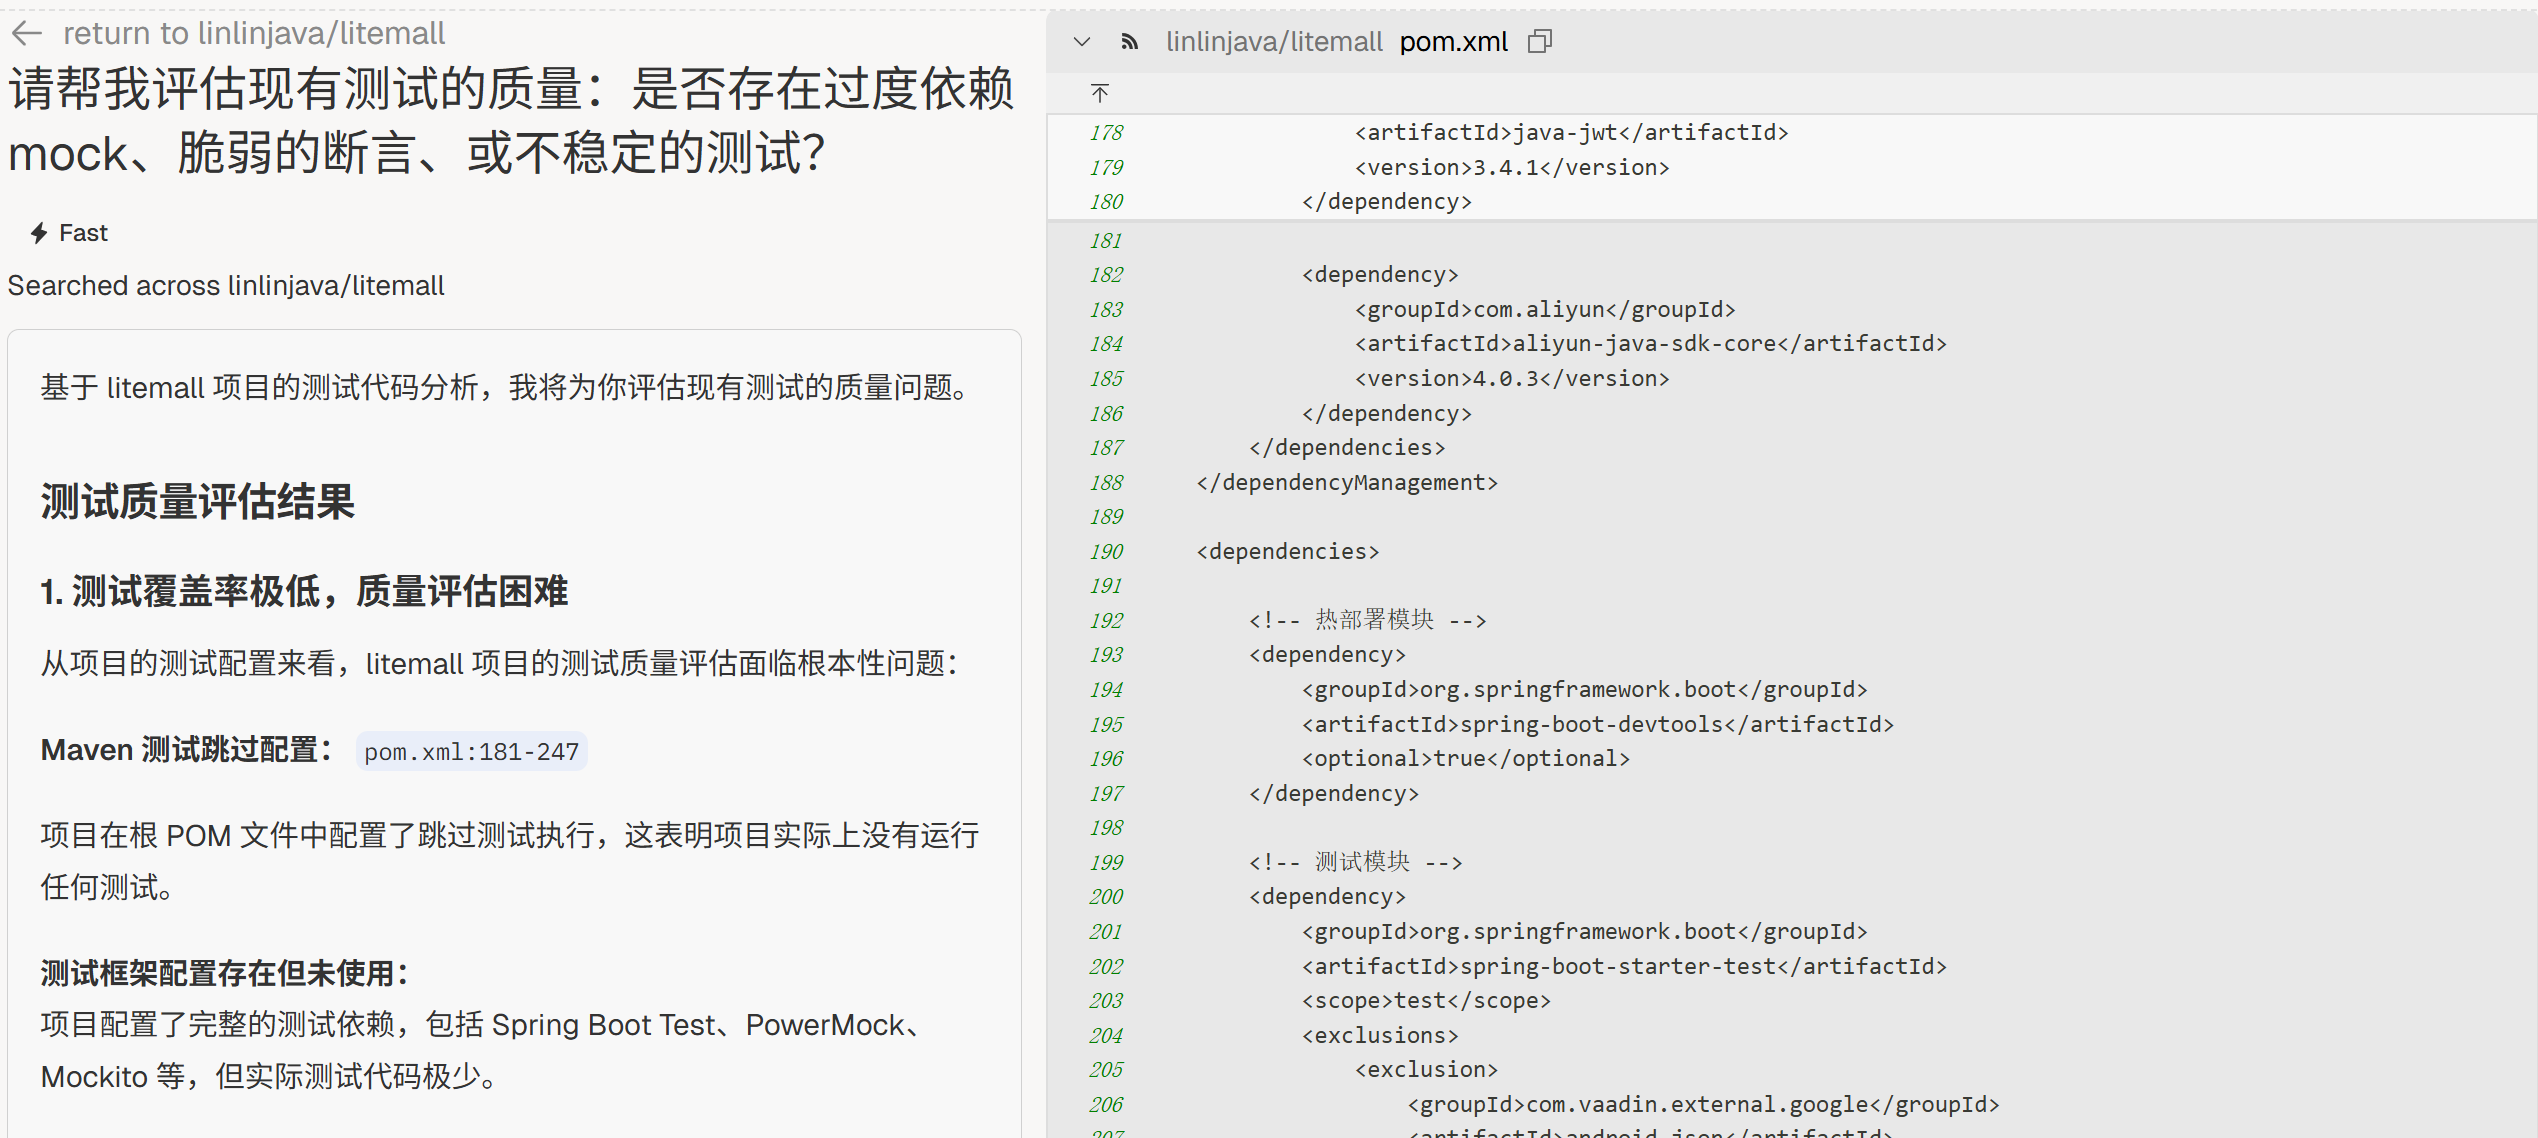This screenshot has width=2538, height=1138.
Task: Click the back arrow icon
Action: pos(27,33)
